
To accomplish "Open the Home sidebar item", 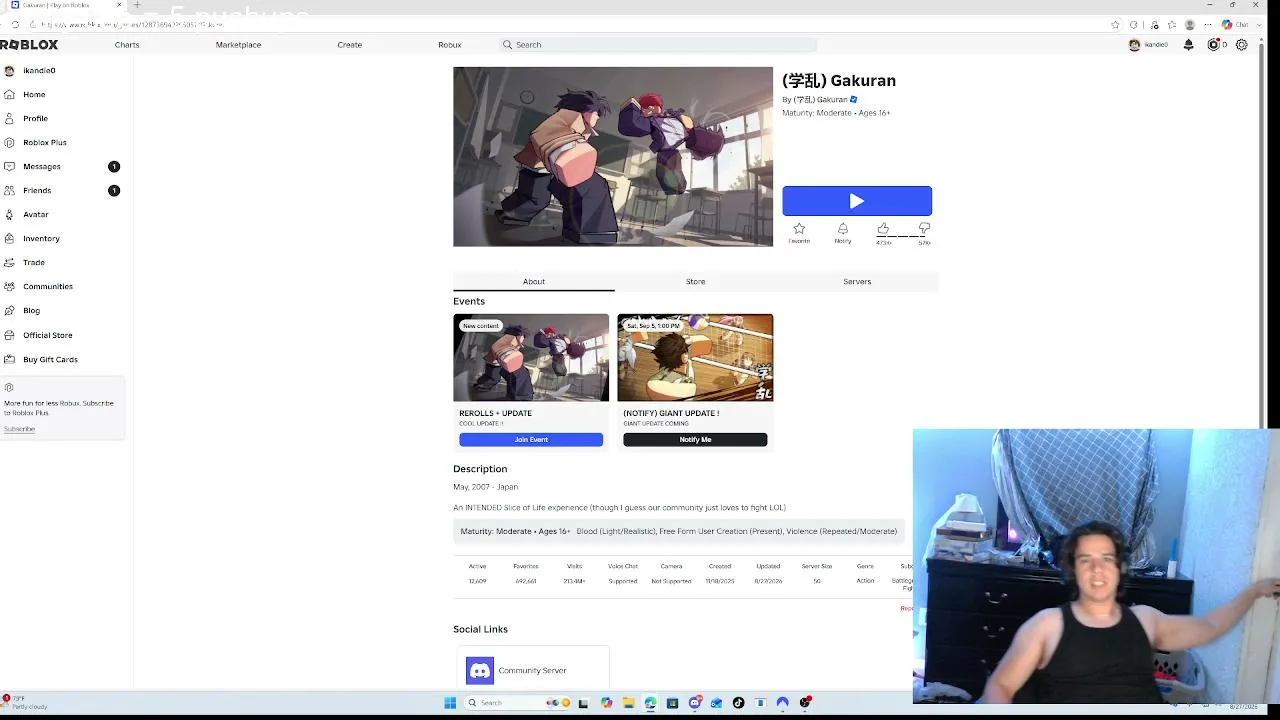I will (34, 94).
